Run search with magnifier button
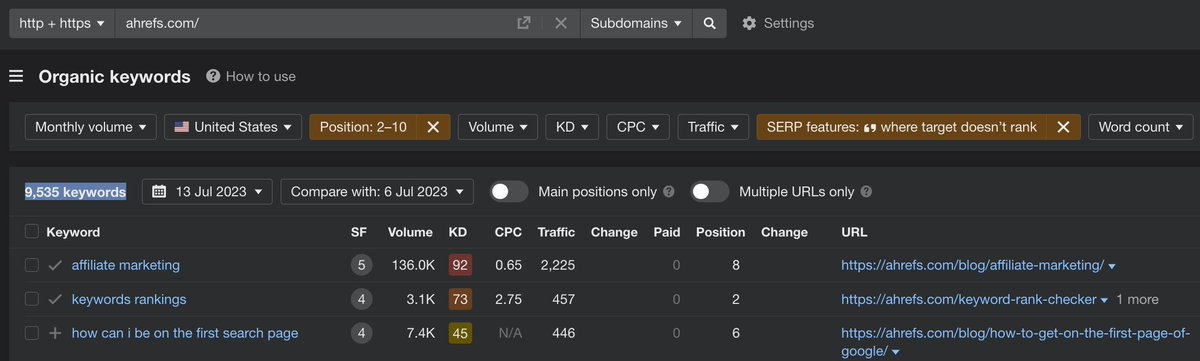This screenshot has width=1200, height=361. [x=709, y=23]
